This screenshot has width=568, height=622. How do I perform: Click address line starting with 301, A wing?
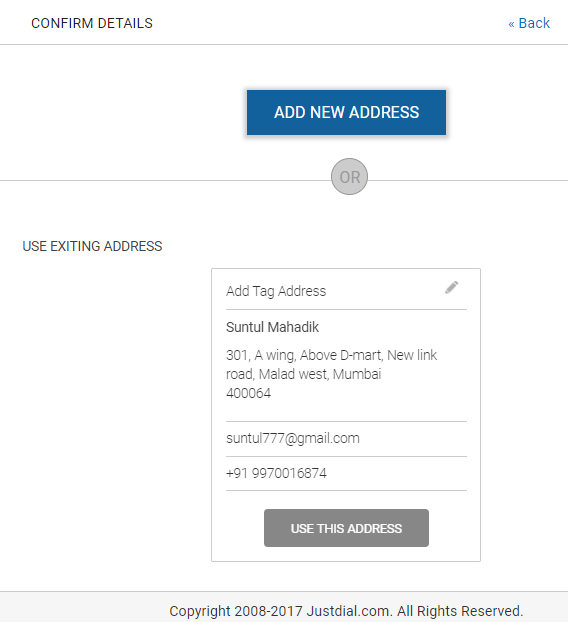pyautogui.click(x=332, y=355)
